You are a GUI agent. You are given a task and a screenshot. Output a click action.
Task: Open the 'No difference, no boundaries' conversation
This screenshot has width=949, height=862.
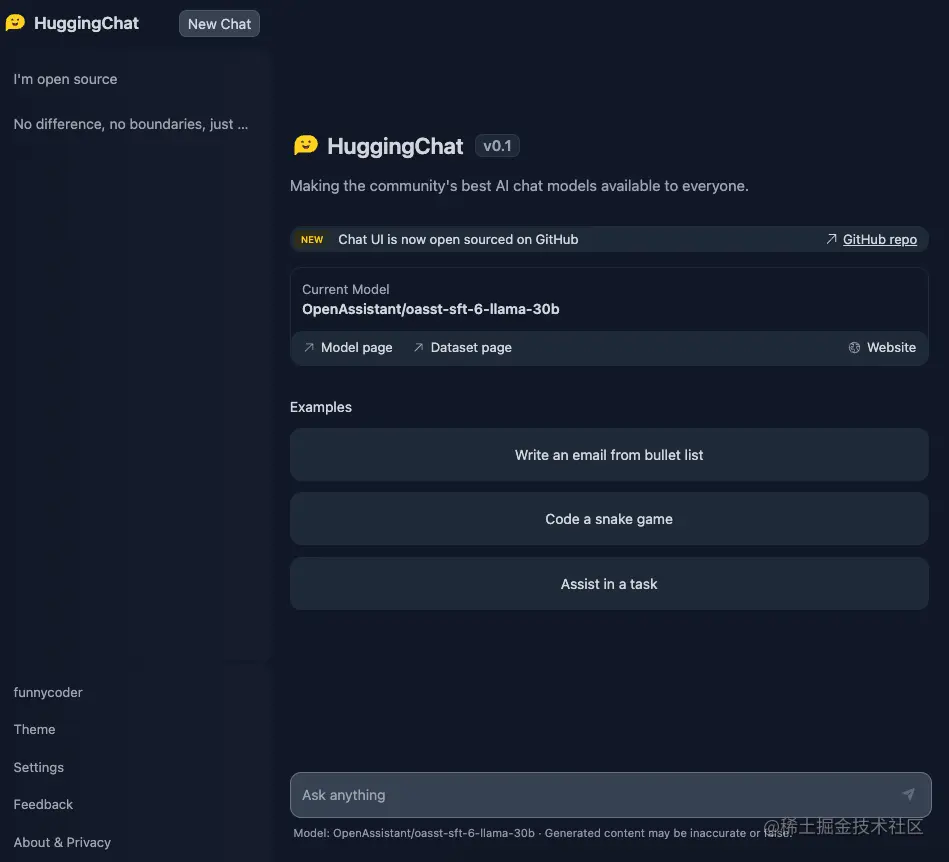click(131, 124)
